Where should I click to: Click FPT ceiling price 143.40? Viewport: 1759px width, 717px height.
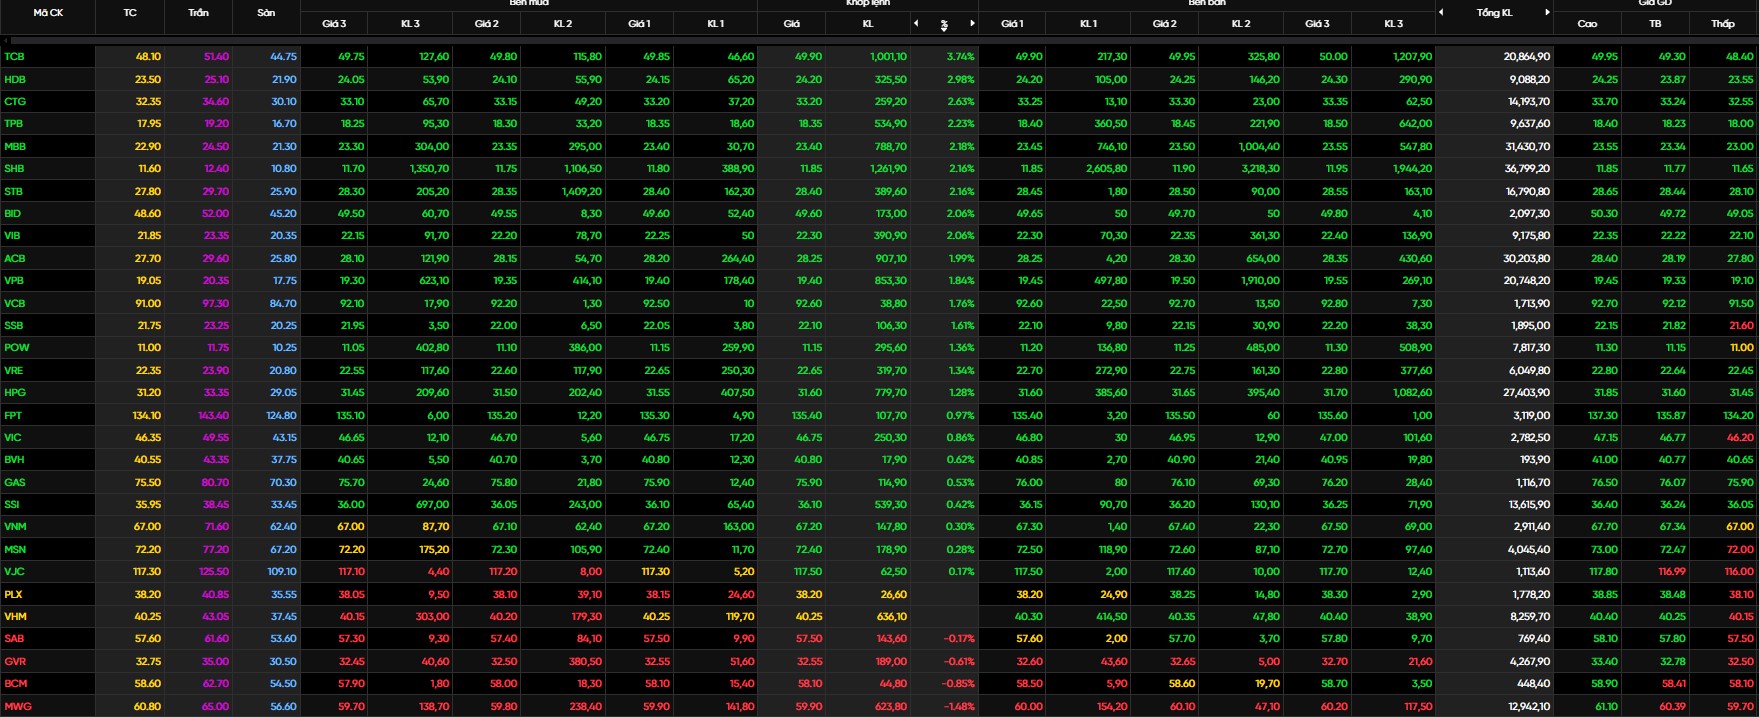coord(213,415)
